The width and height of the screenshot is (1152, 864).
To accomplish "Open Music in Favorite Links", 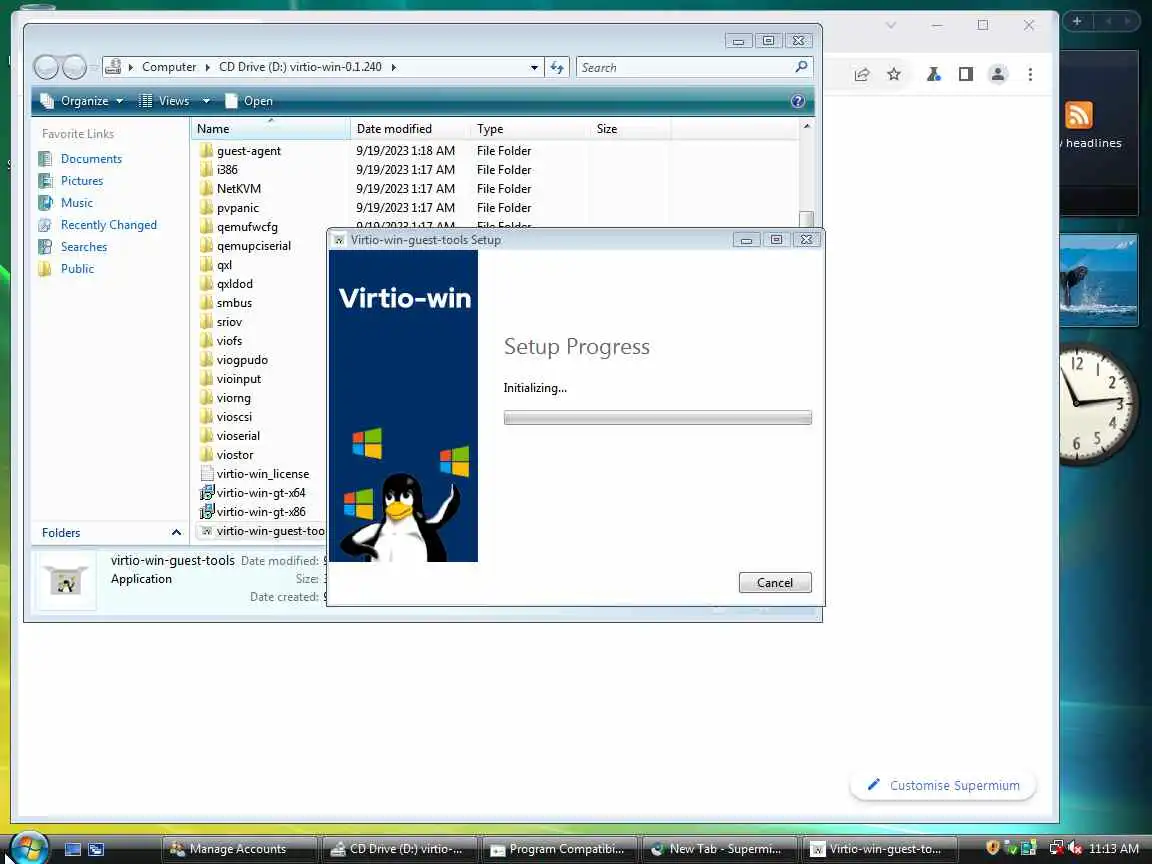I will coord(76,203).
